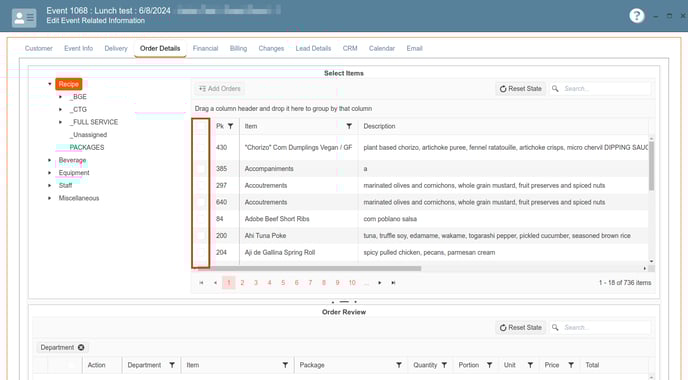Viewport: 688px width, 380px height.
Task: Check the row for item 640 Accoutrements
Action: 201,202
